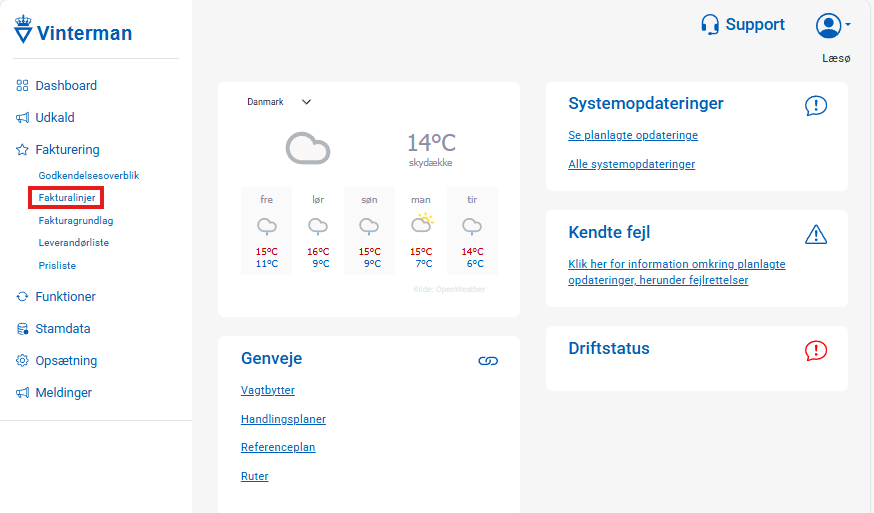This screenshot has height=513, width=874.
Task: Click the Stamdata database icon
Action: coord(22,328)
